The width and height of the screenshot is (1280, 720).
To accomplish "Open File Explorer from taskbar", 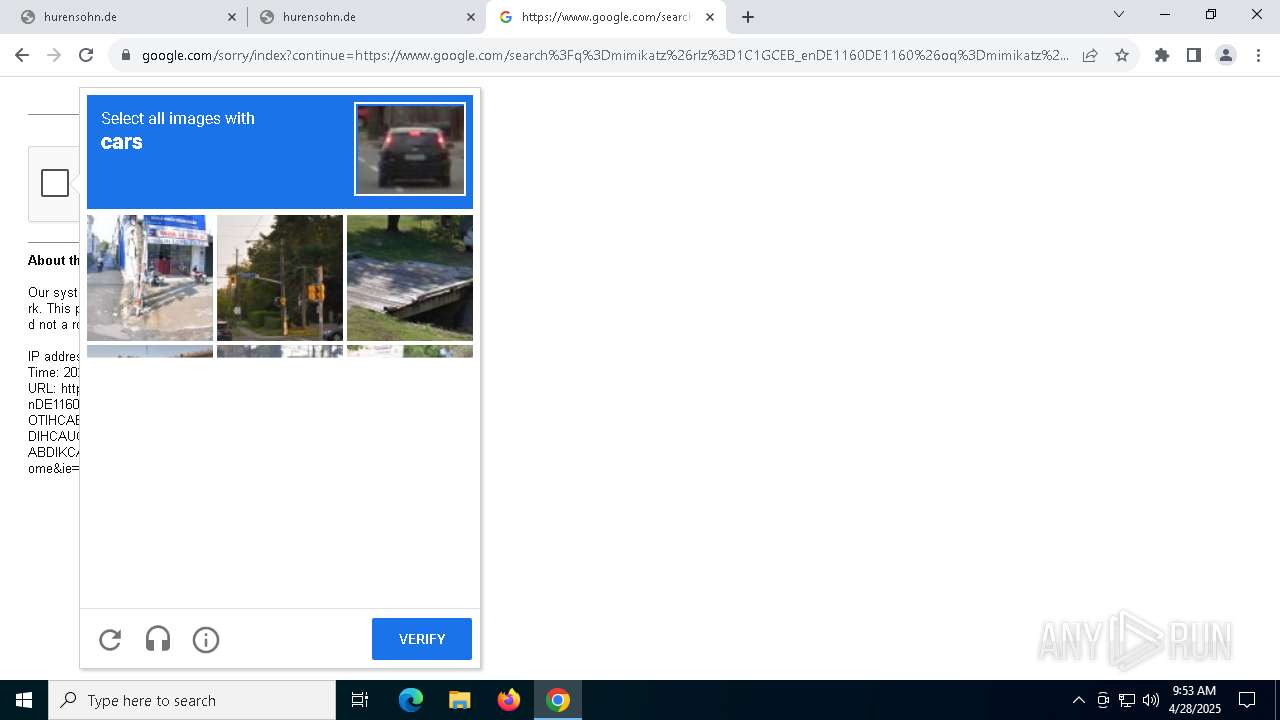I will pyautogui.click(x=460, y=700).
